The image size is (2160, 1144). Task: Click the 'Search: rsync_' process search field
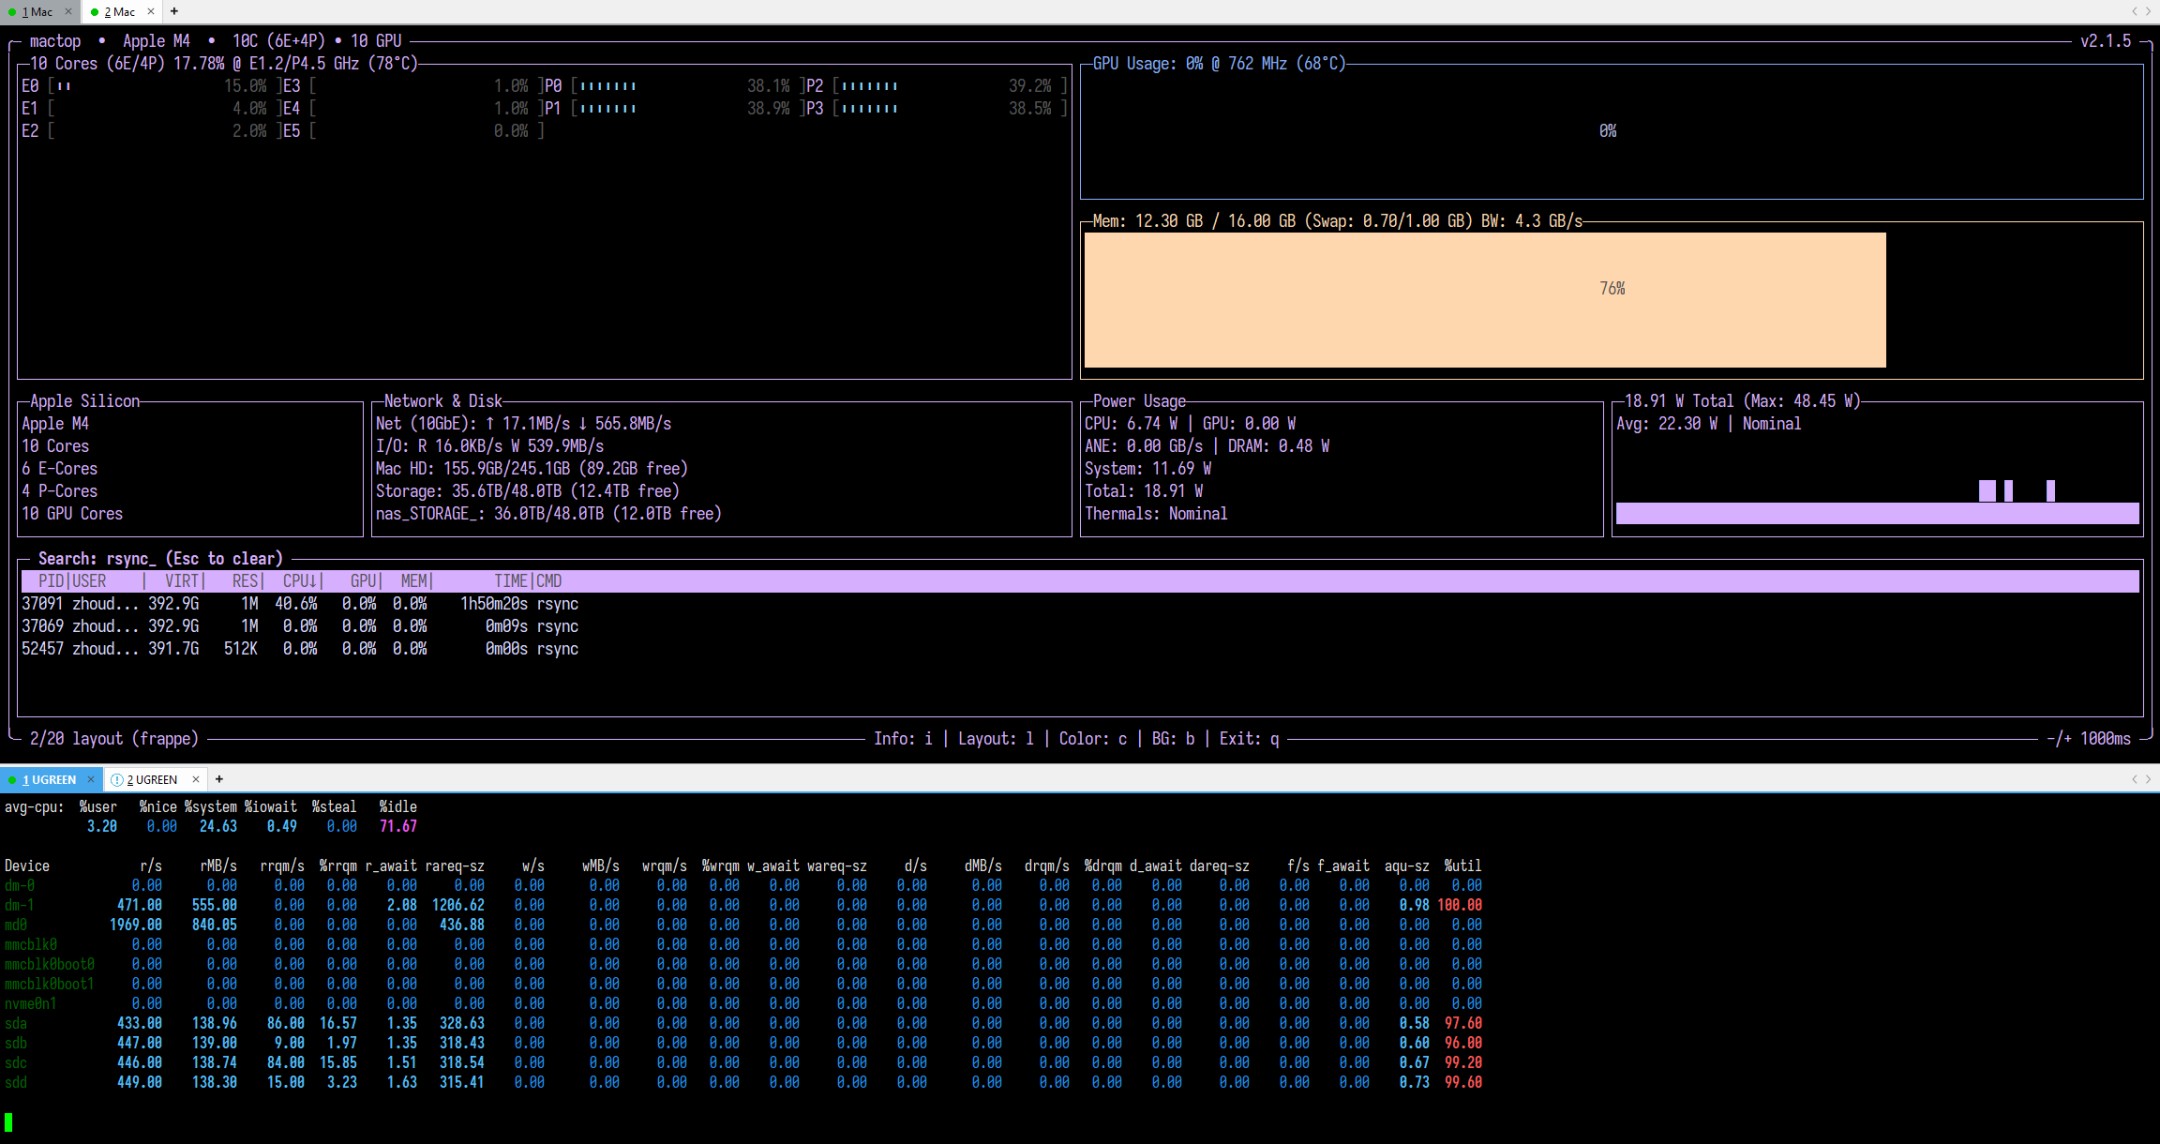point(161,559)
